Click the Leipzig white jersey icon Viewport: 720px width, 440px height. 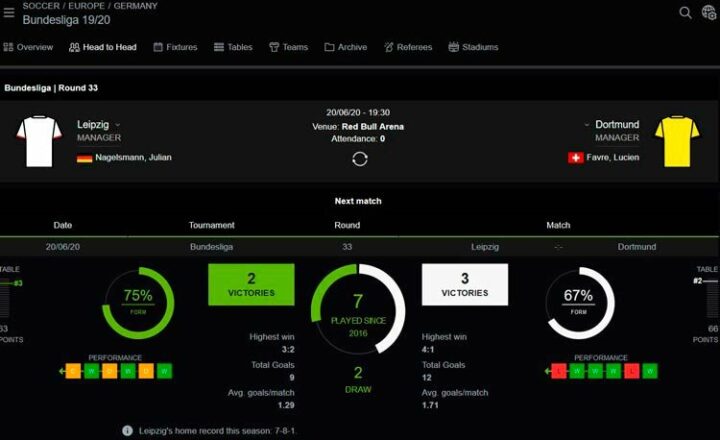coord(39,141)
